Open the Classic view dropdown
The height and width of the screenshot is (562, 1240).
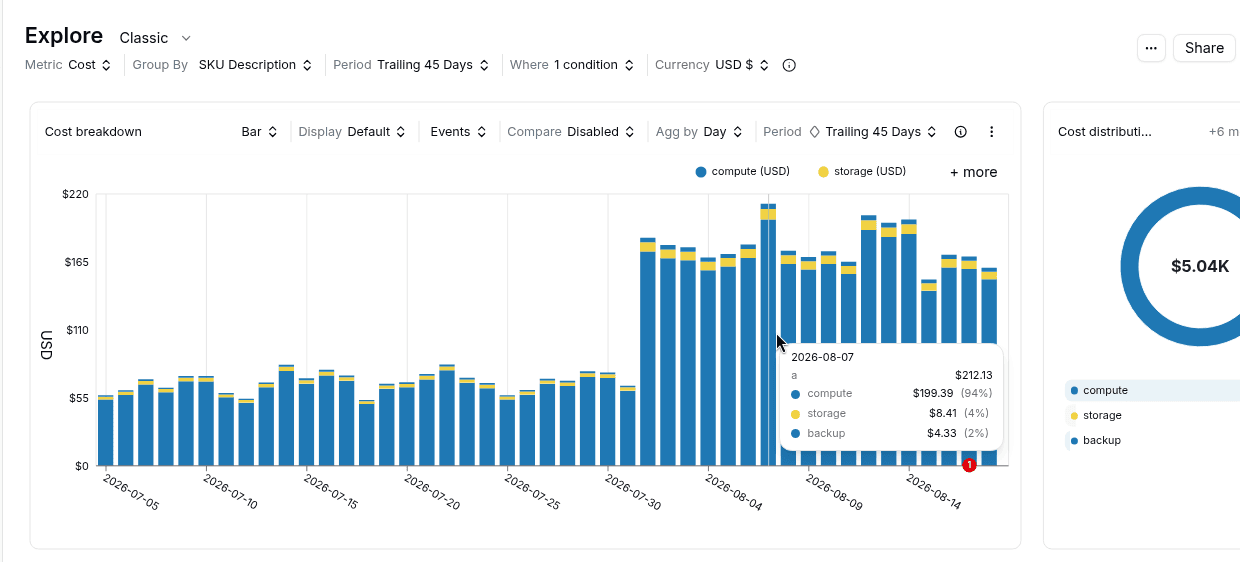pyautogui.click(x=155, y=38)
